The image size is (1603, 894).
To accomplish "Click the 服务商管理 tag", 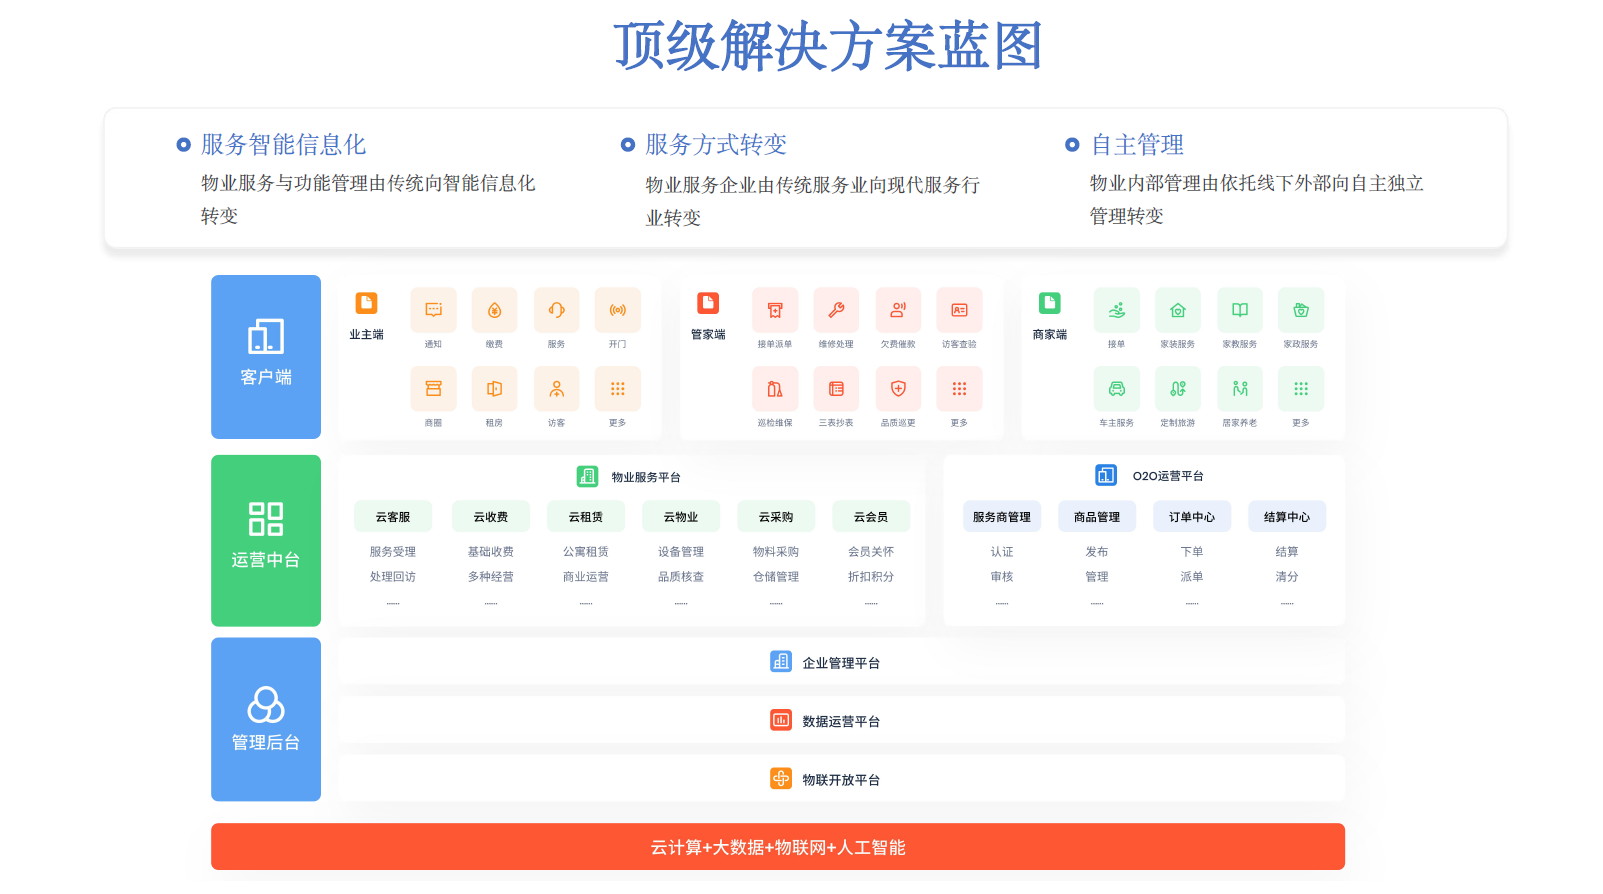I will 1002,517.
